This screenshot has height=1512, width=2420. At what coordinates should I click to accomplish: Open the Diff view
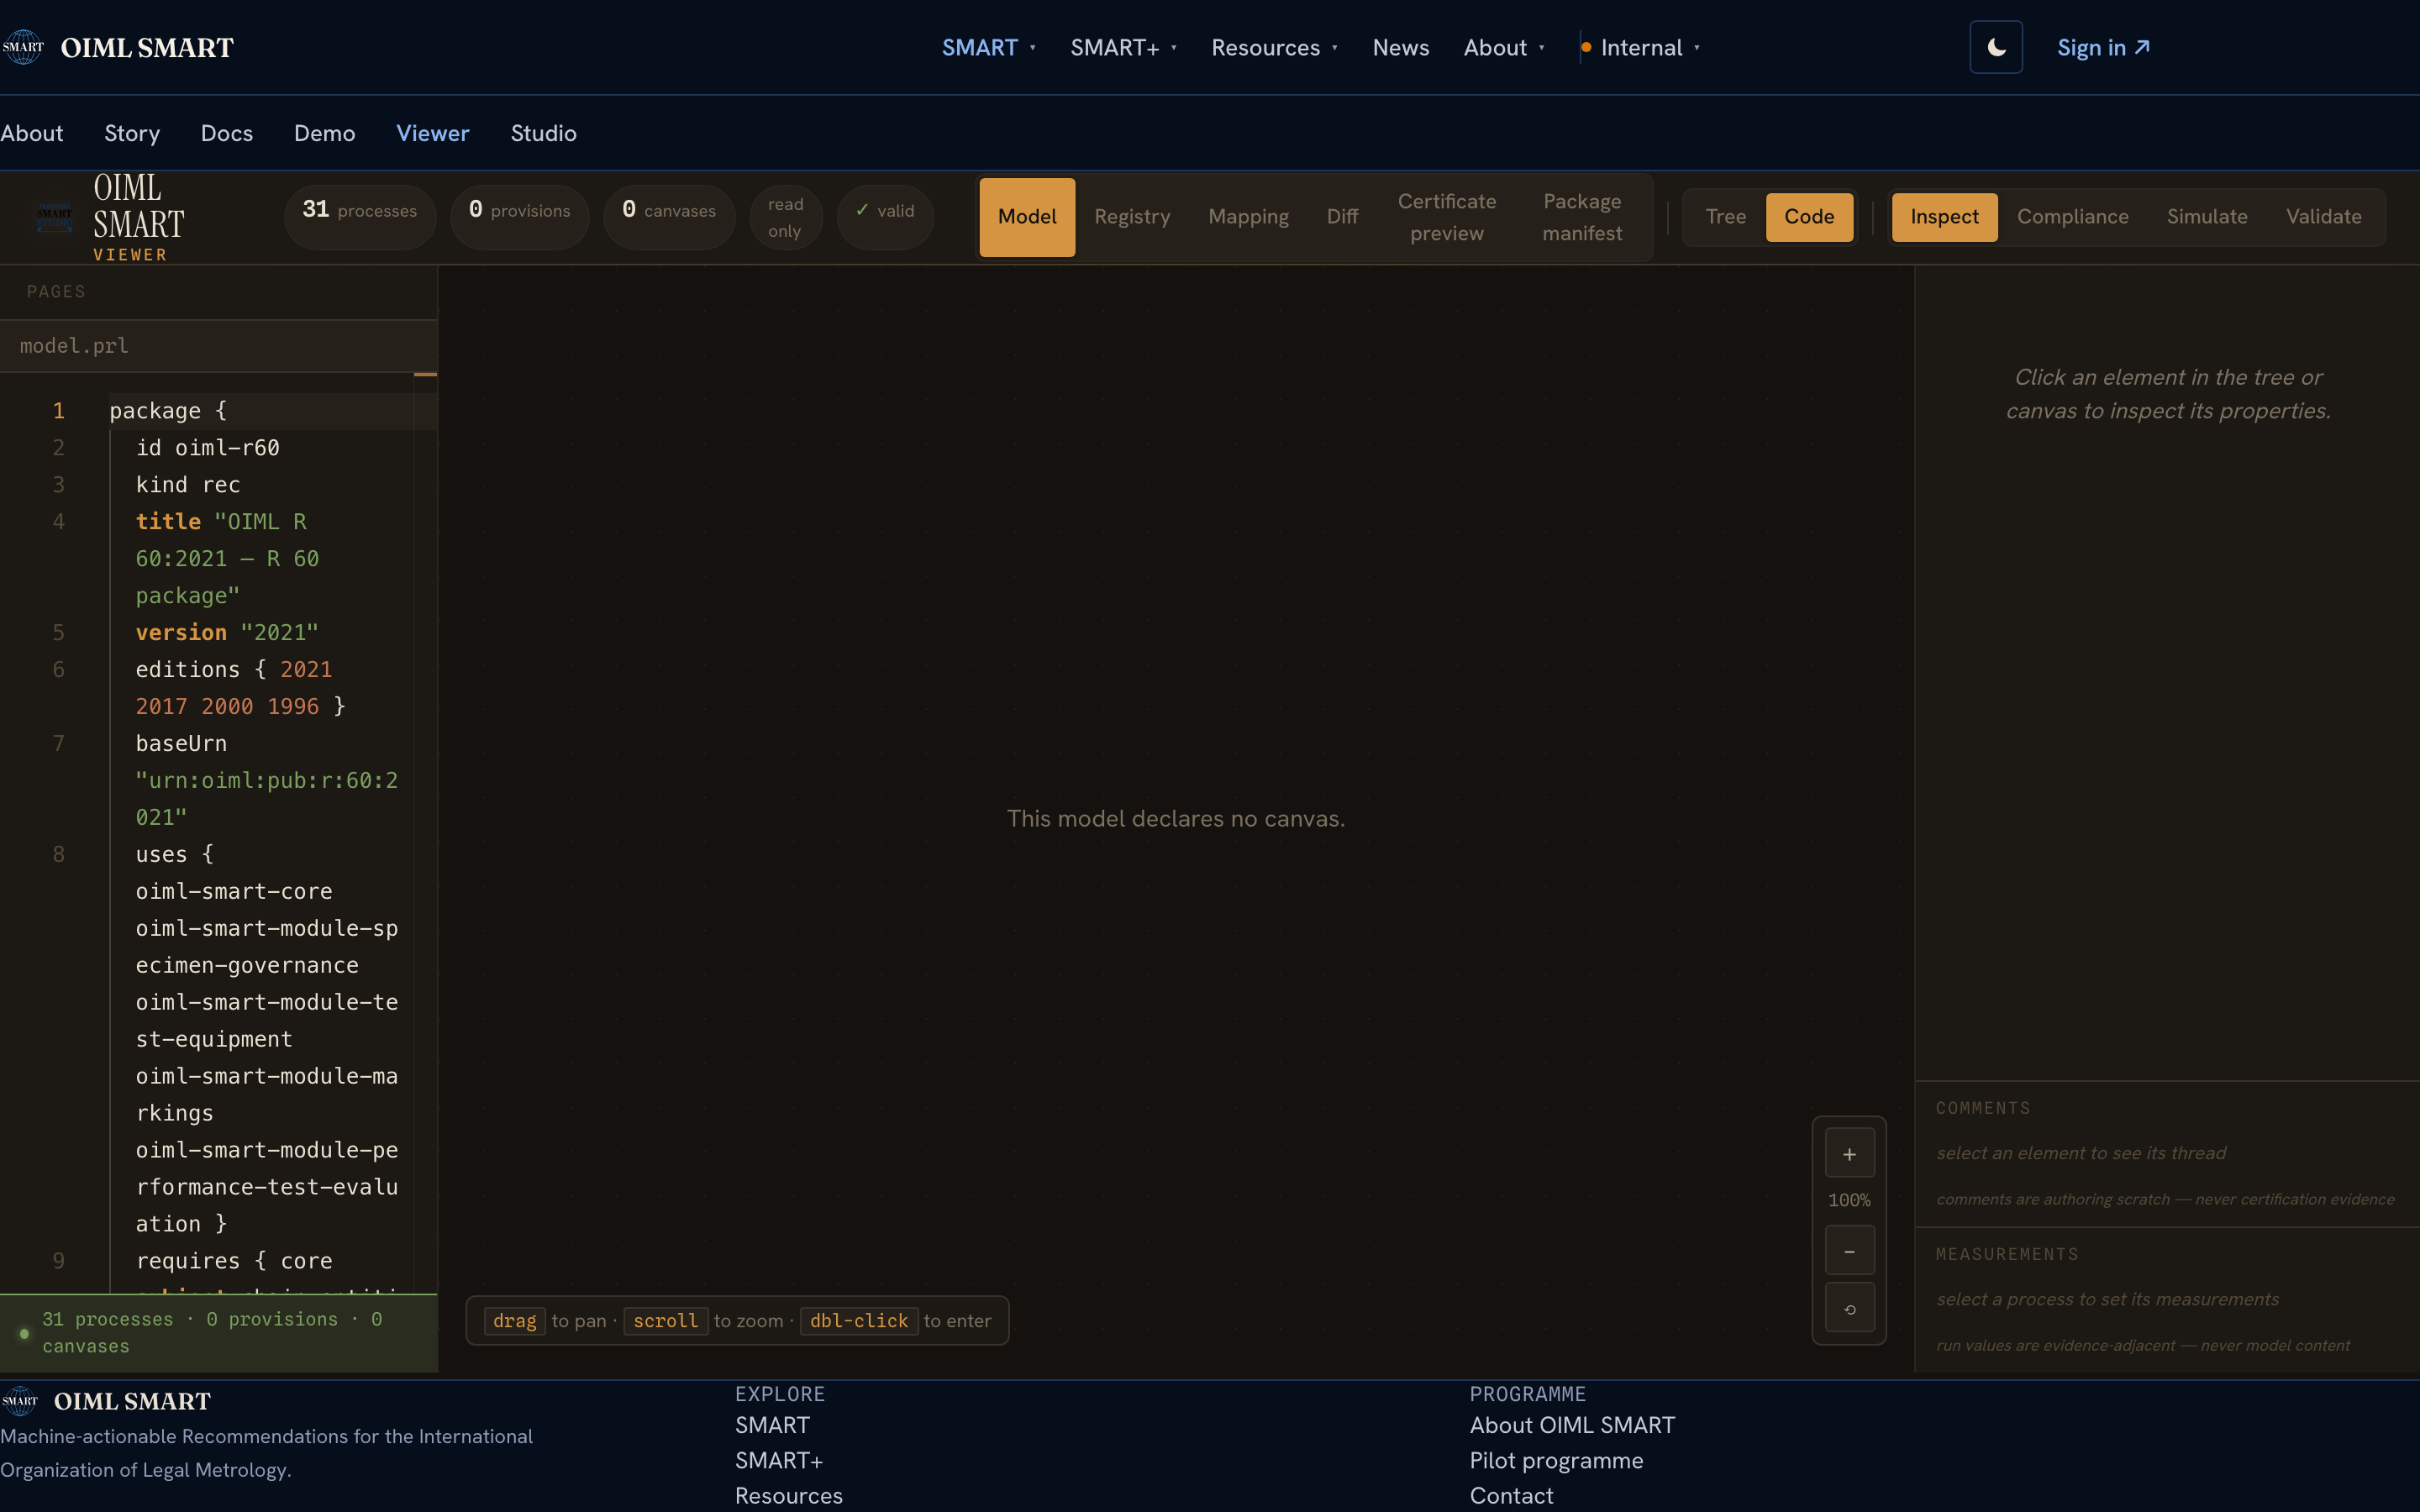(1342, 217)
